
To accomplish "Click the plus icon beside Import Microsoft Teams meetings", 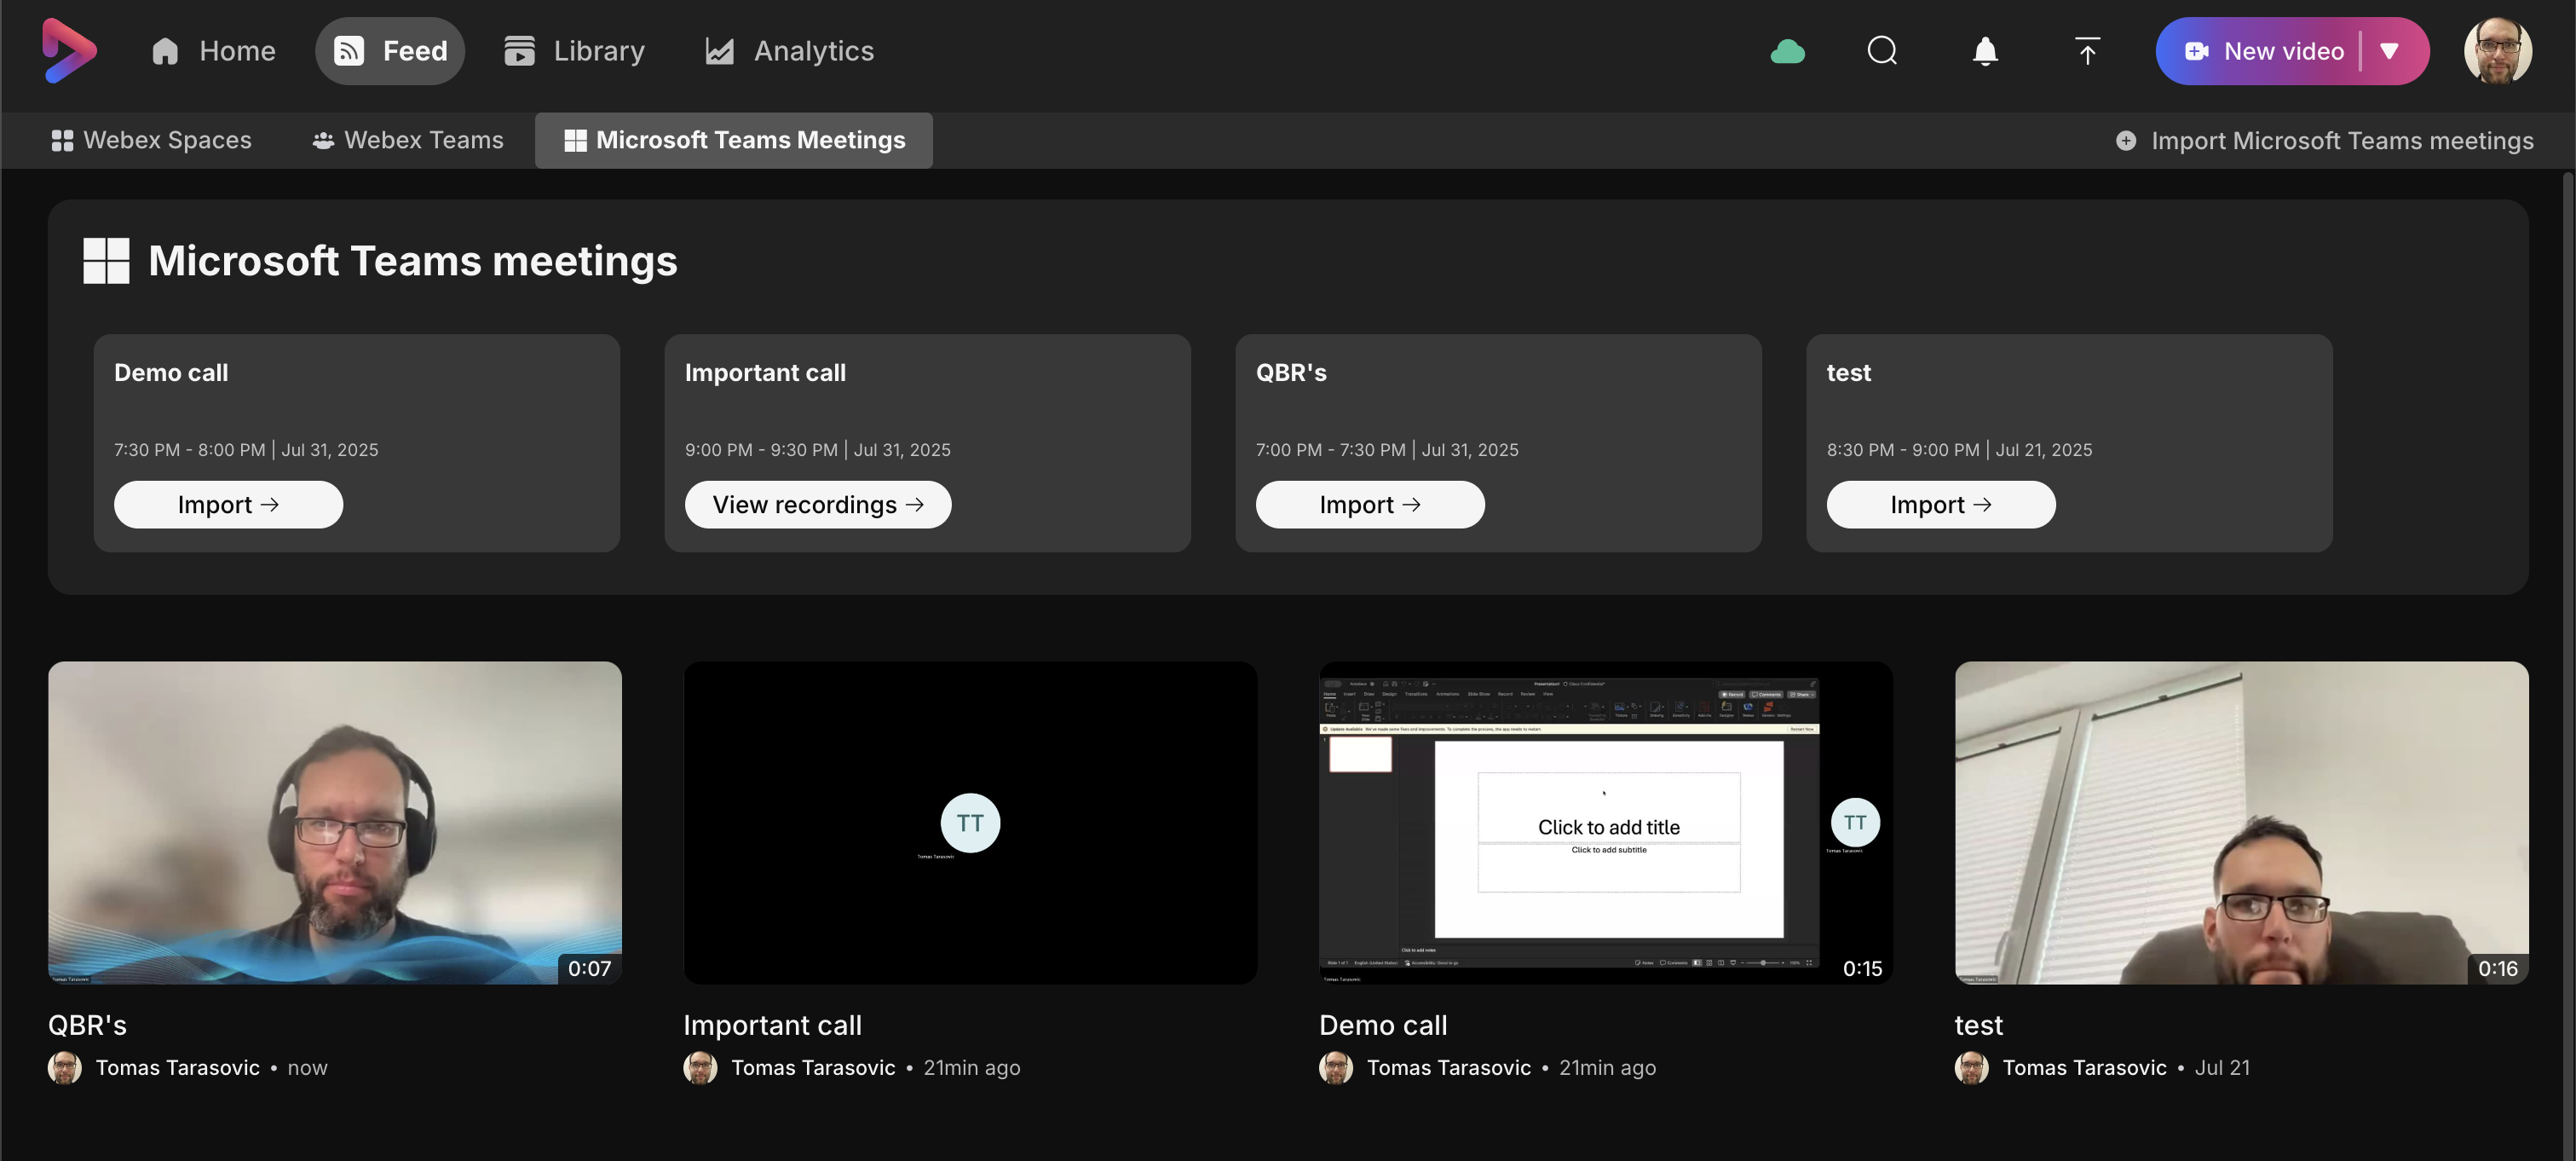I will (x=2126, y=141).
